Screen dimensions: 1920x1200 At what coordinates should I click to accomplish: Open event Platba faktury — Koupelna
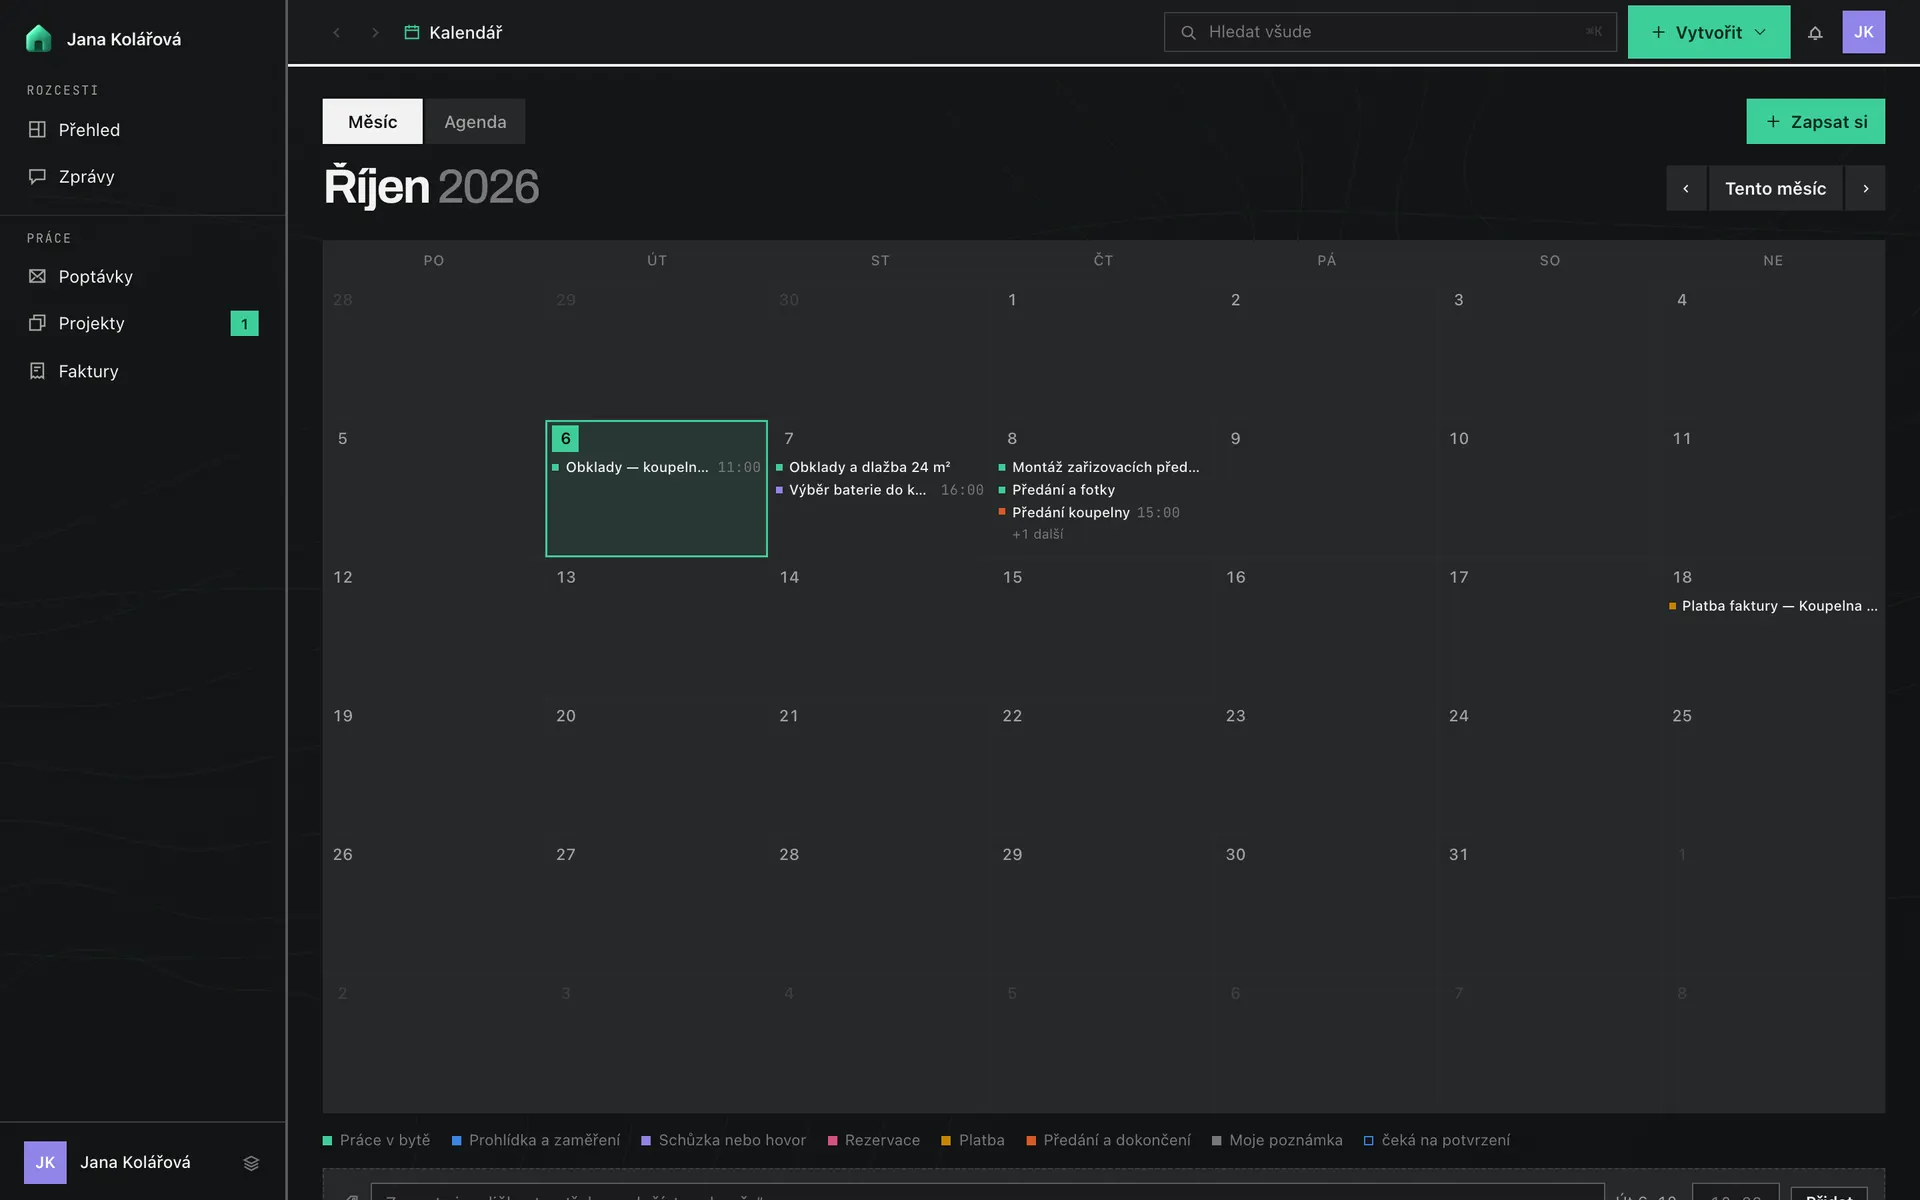[1773, 606]
